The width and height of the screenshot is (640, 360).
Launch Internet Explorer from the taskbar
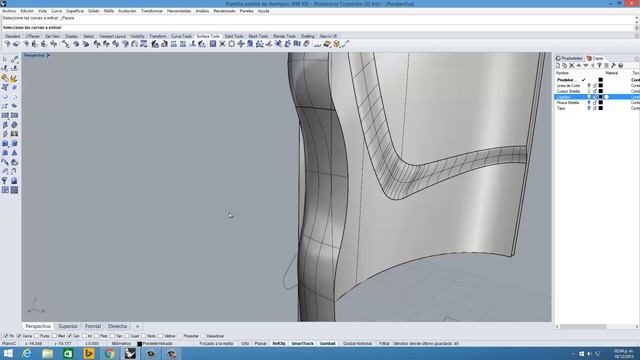click(27, 353)
